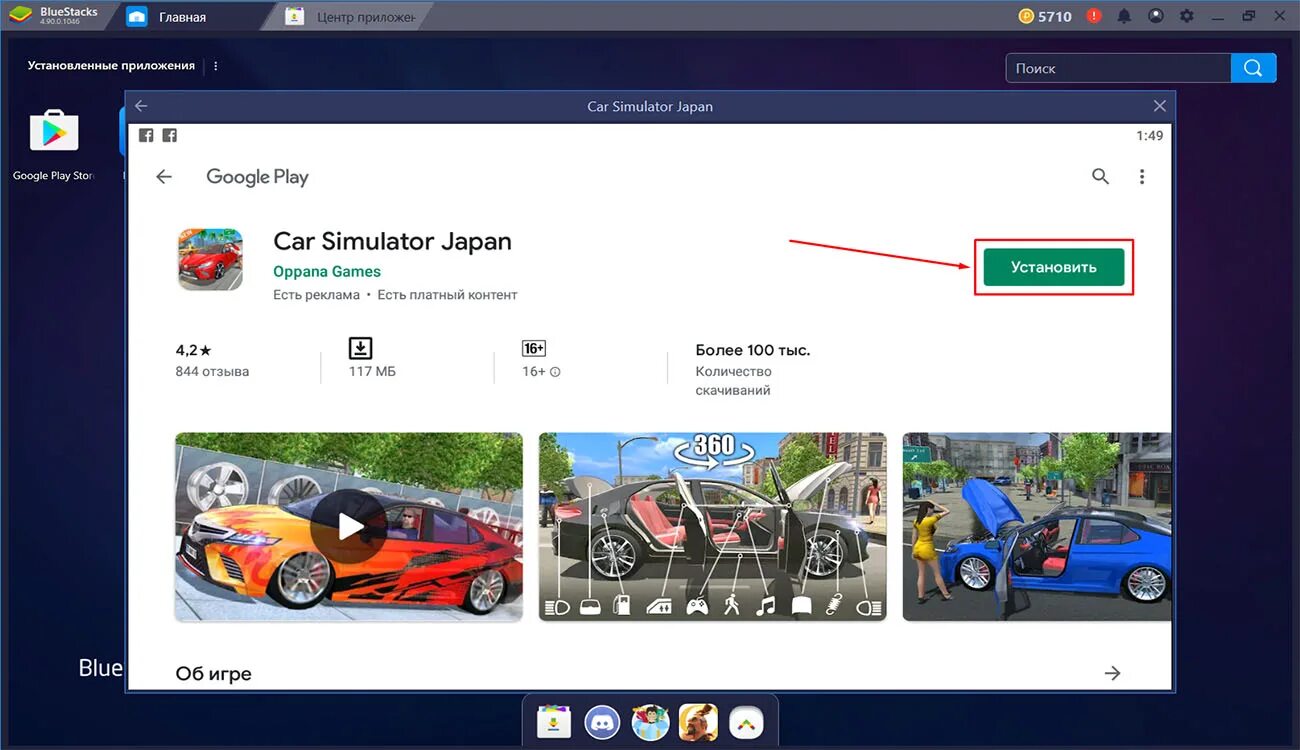Click the Более 100 тыс. downloads text

point(753,350)
